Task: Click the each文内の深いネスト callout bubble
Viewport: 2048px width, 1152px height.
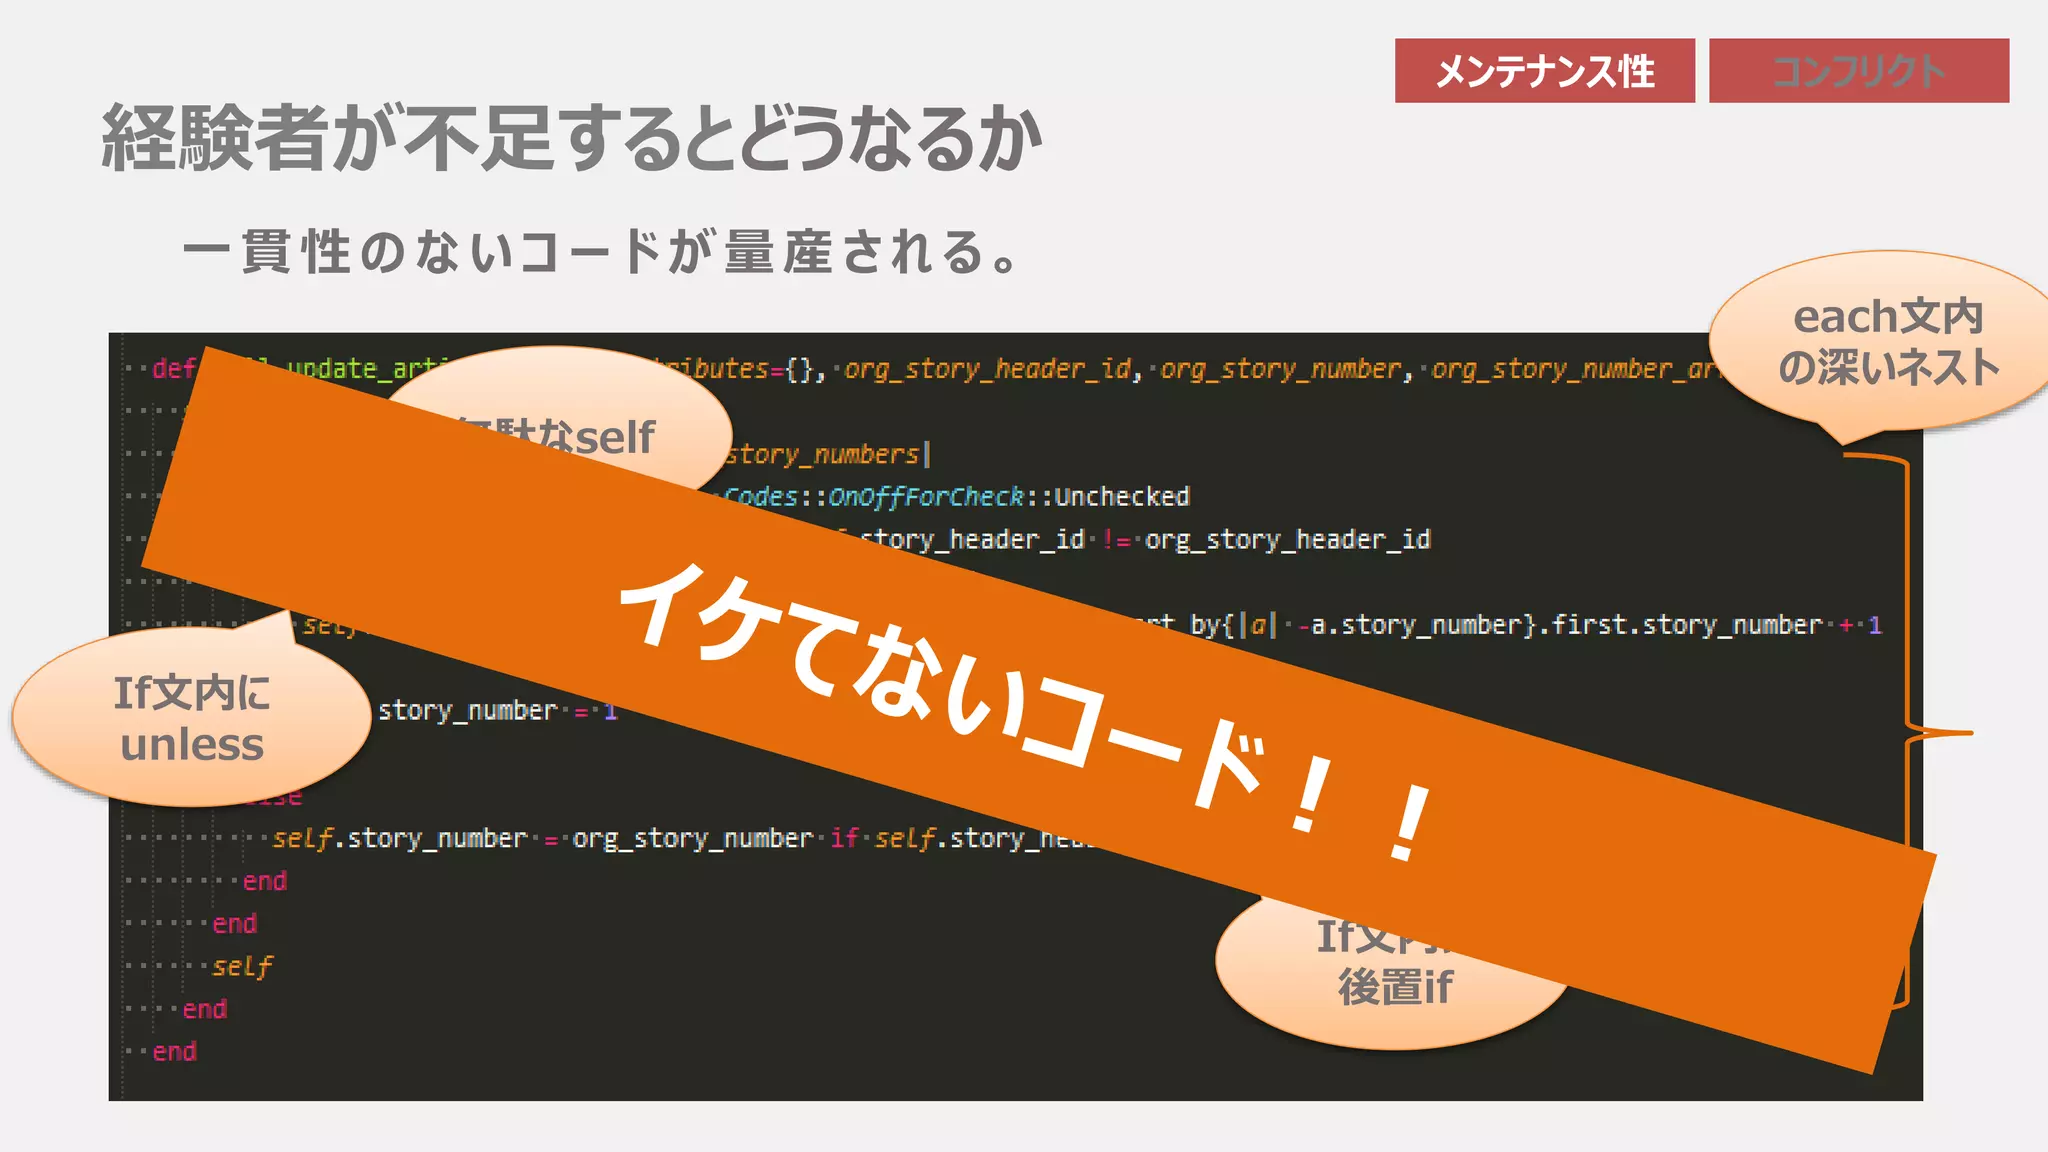Action: (x=1886, y=343)
